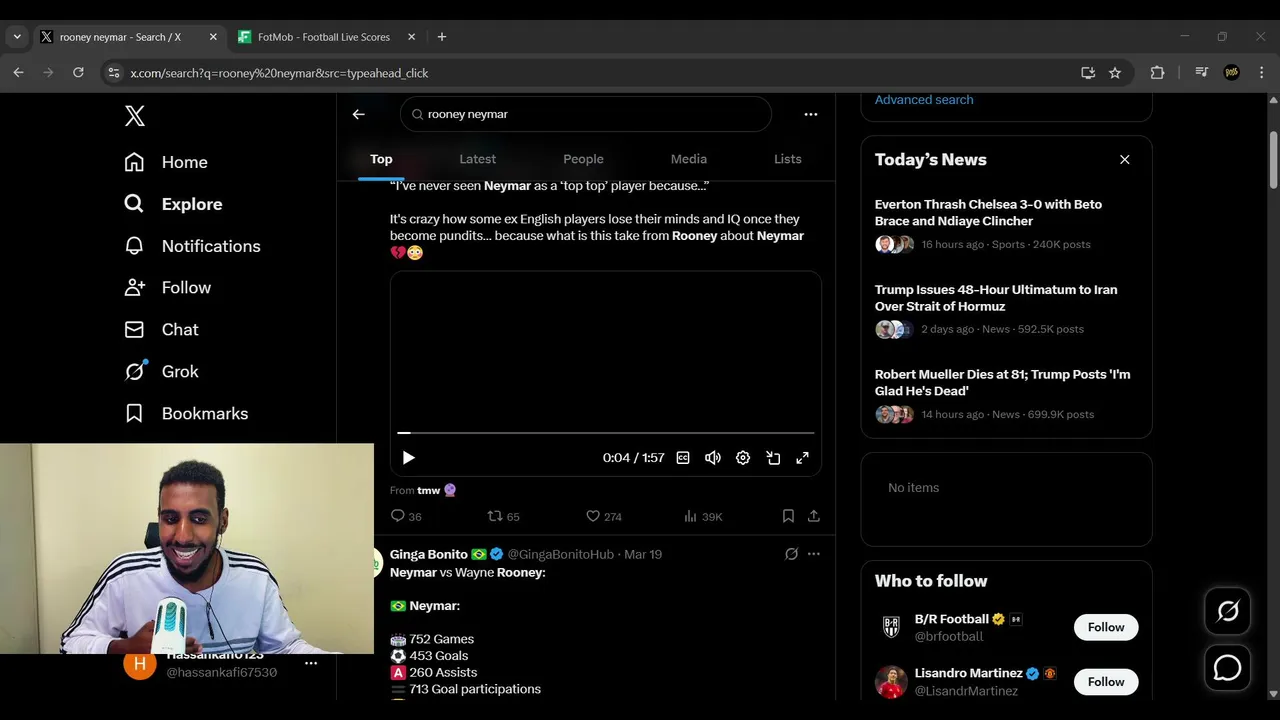Seek on the video progress bar
The image size is (1280, 720).
coord(606,433)
